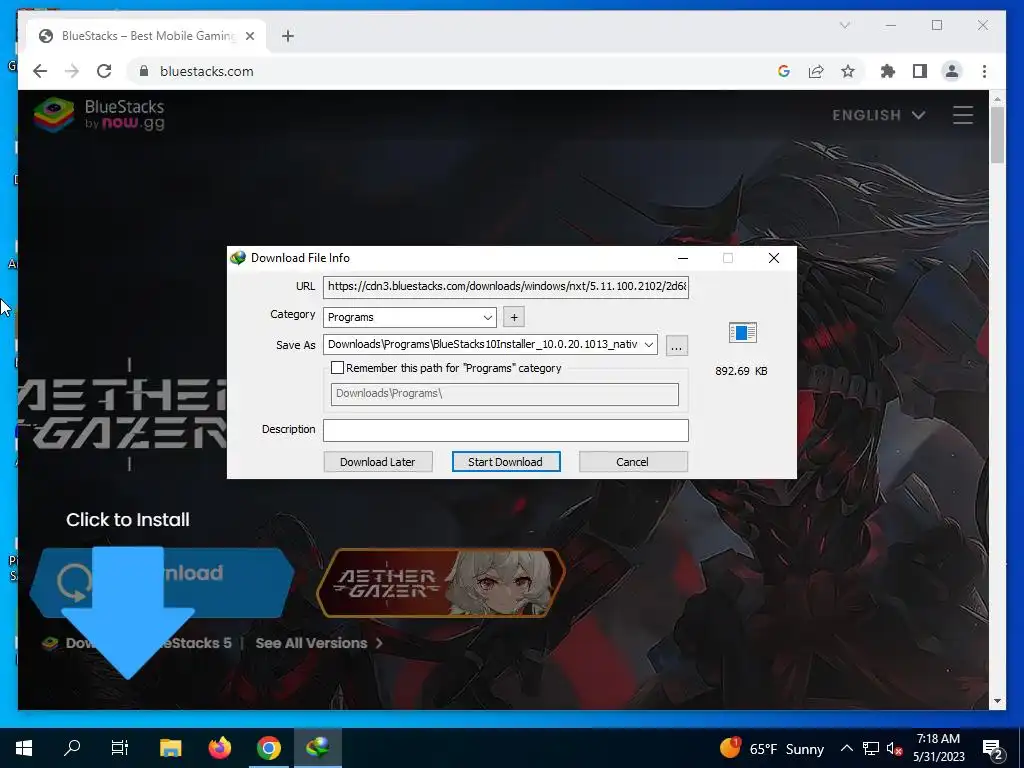1024x768 pixels.
Task: Click the page vertical scrollbar thumb
Action: (997, 135)
